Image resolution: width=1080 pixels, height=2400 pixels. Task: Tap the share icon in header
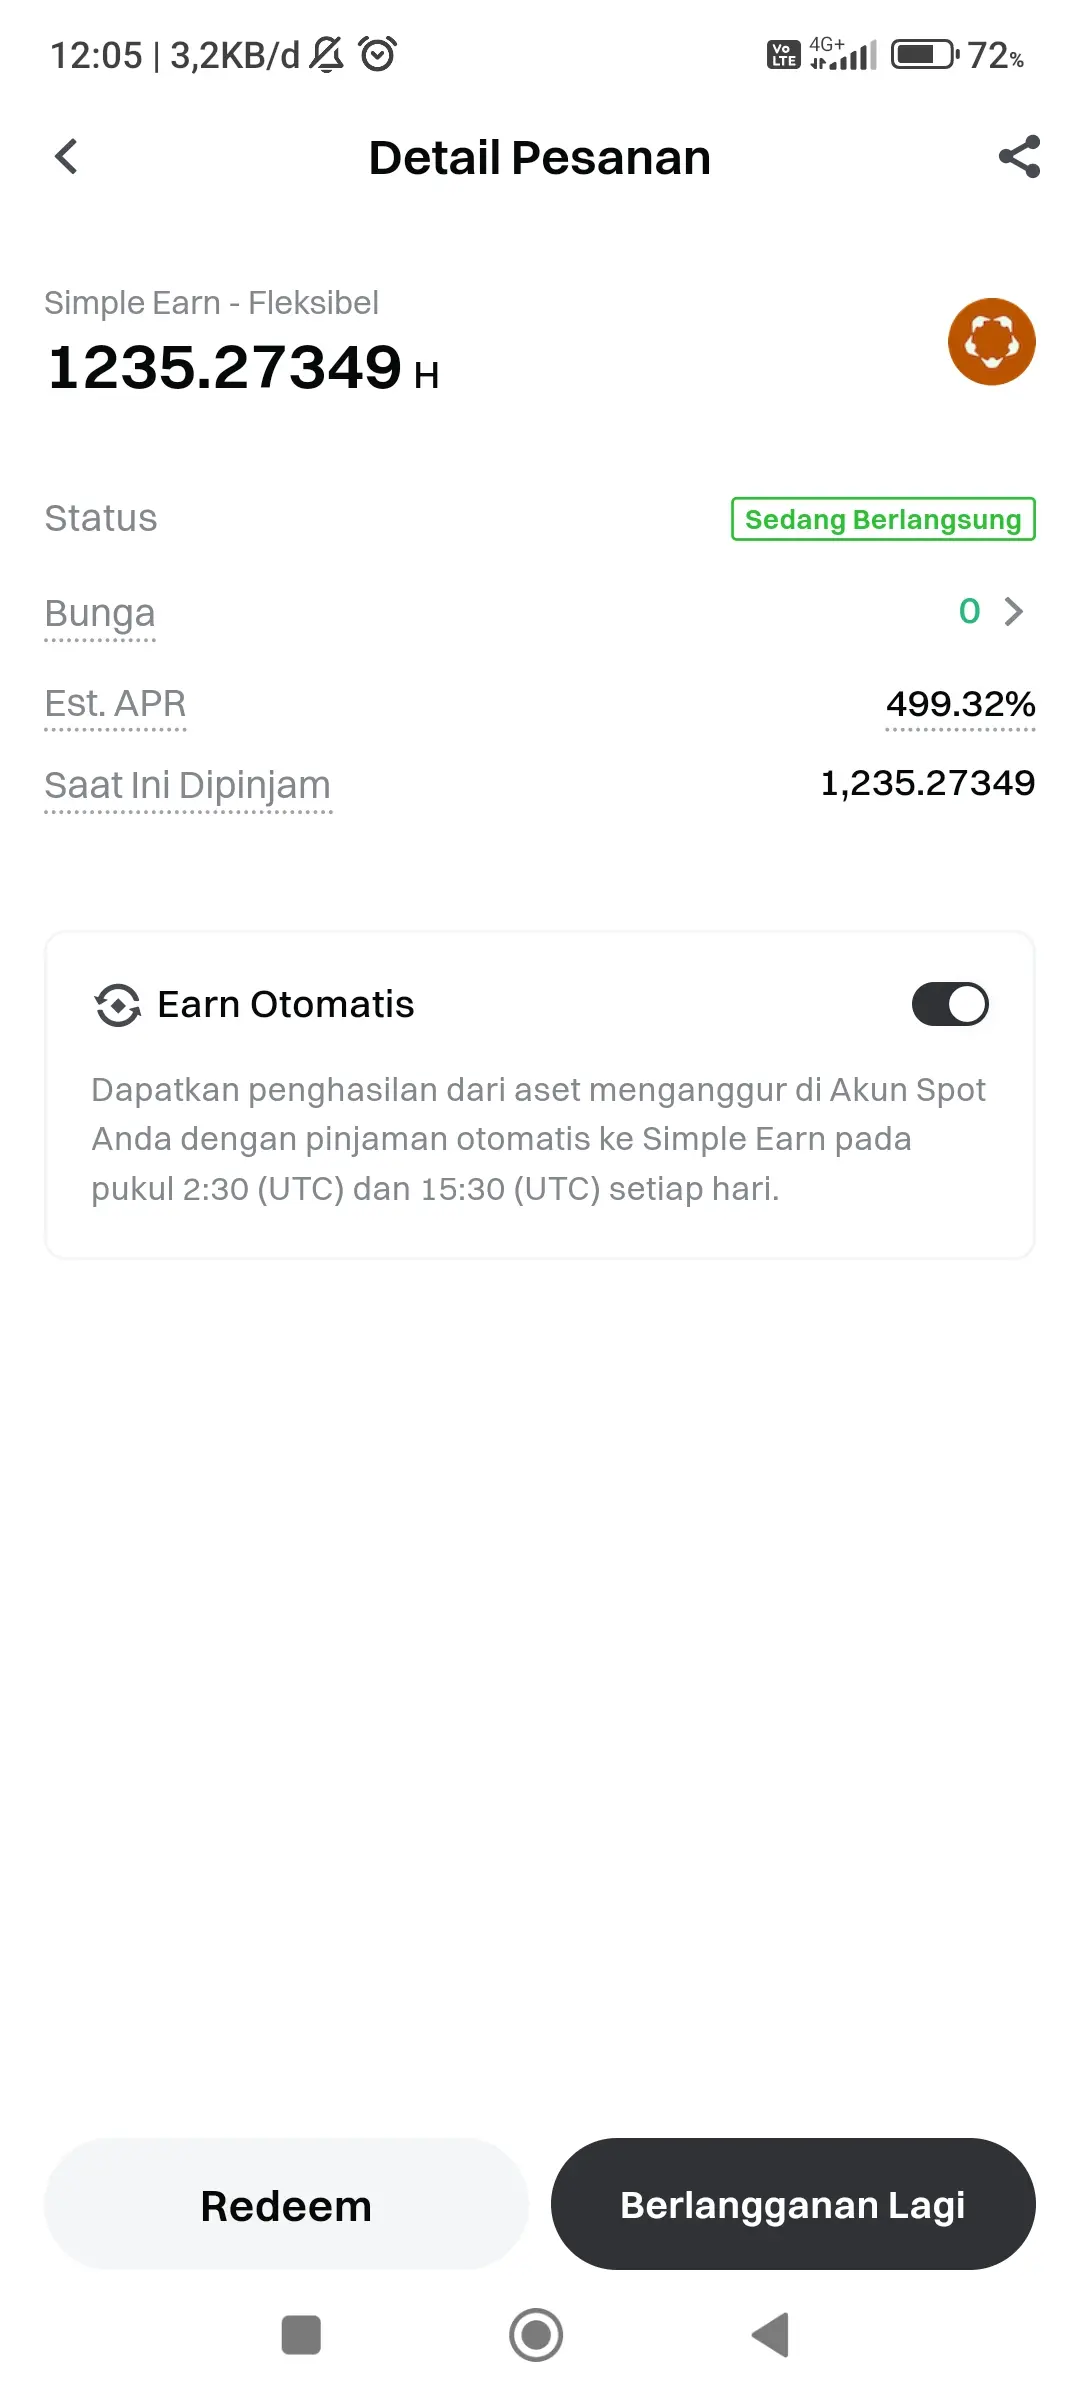point(1019,156)
